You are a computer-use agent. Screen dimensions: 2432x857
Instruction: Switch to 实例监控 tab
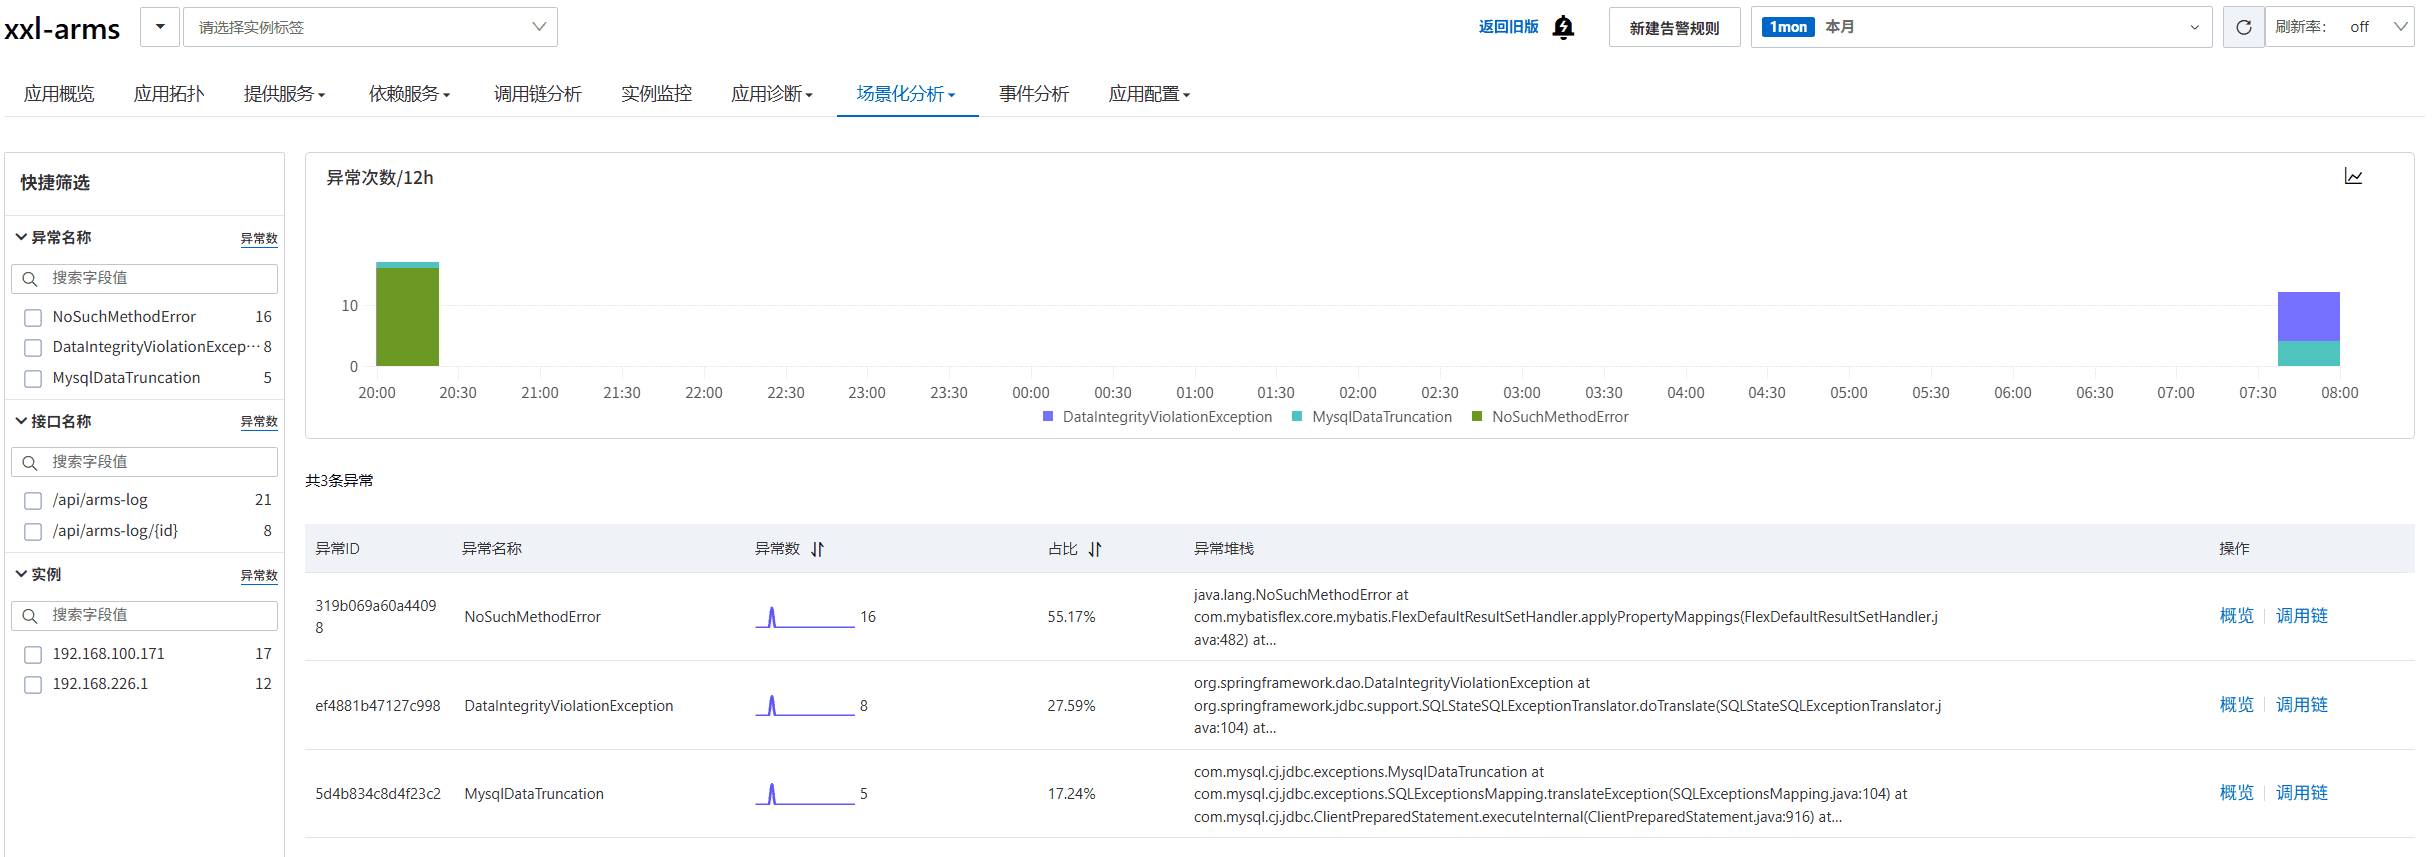click(656, 94)
